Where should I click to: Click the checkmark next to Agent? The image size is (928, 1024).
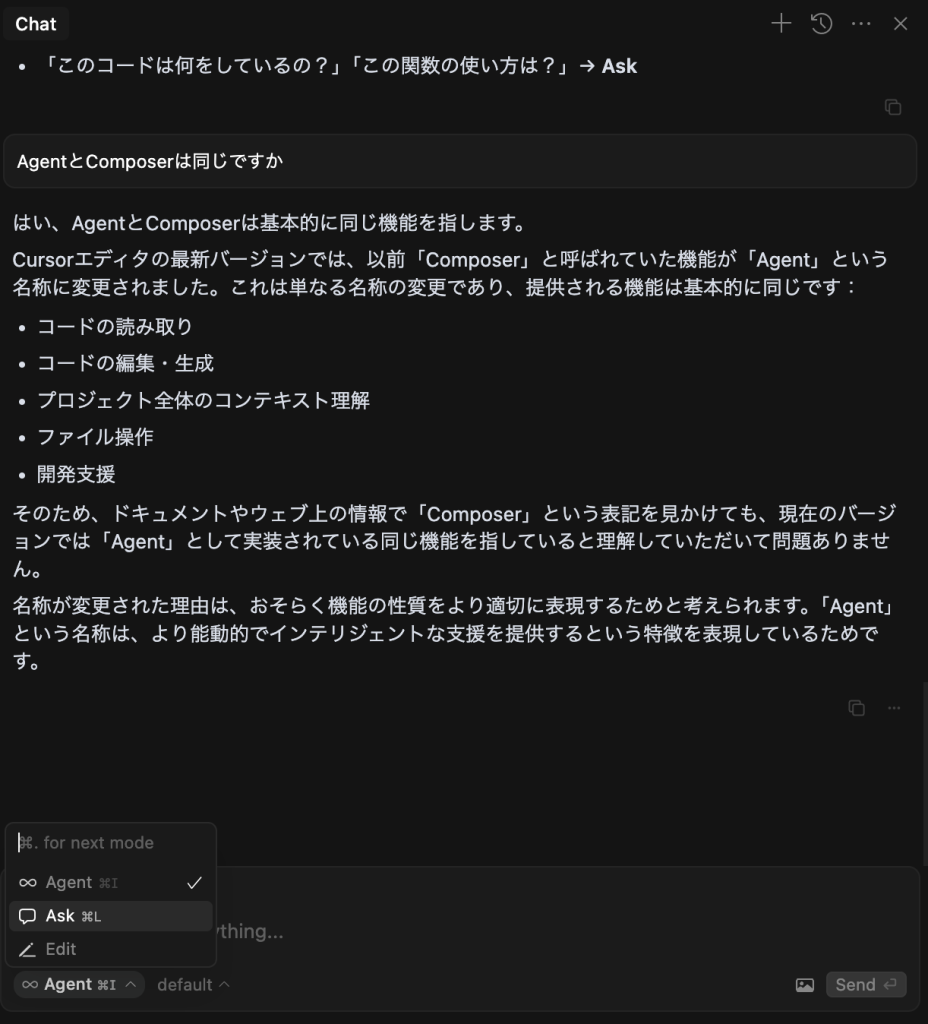tap(194, 882)
